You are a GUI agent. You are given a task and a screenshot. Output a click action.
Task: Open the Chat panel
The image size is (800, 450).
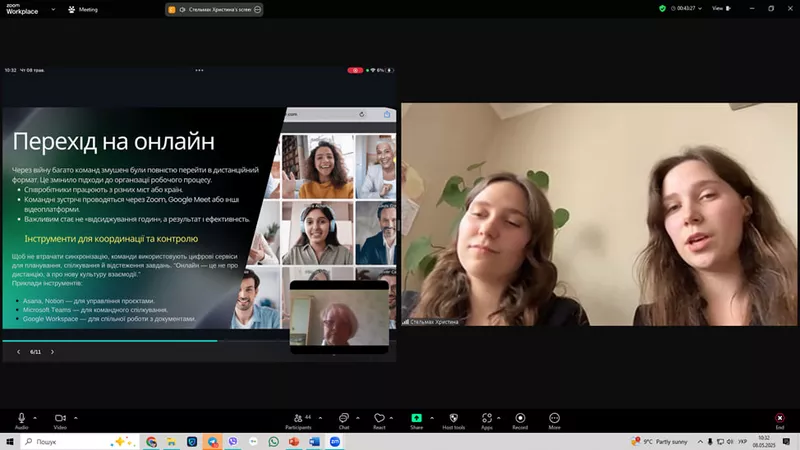click(x=344, y=421)
